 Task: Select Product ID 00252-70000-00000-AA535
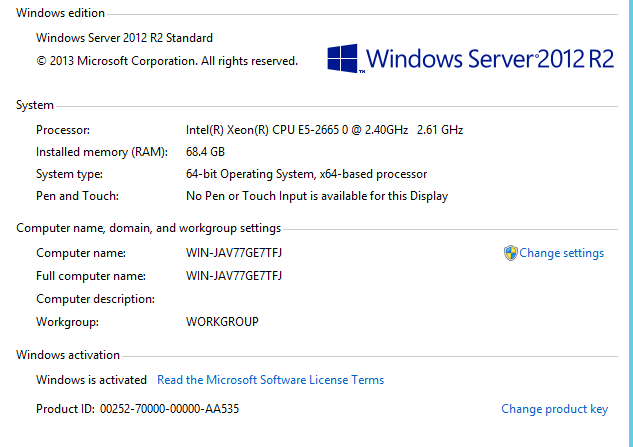click(137, 409)
